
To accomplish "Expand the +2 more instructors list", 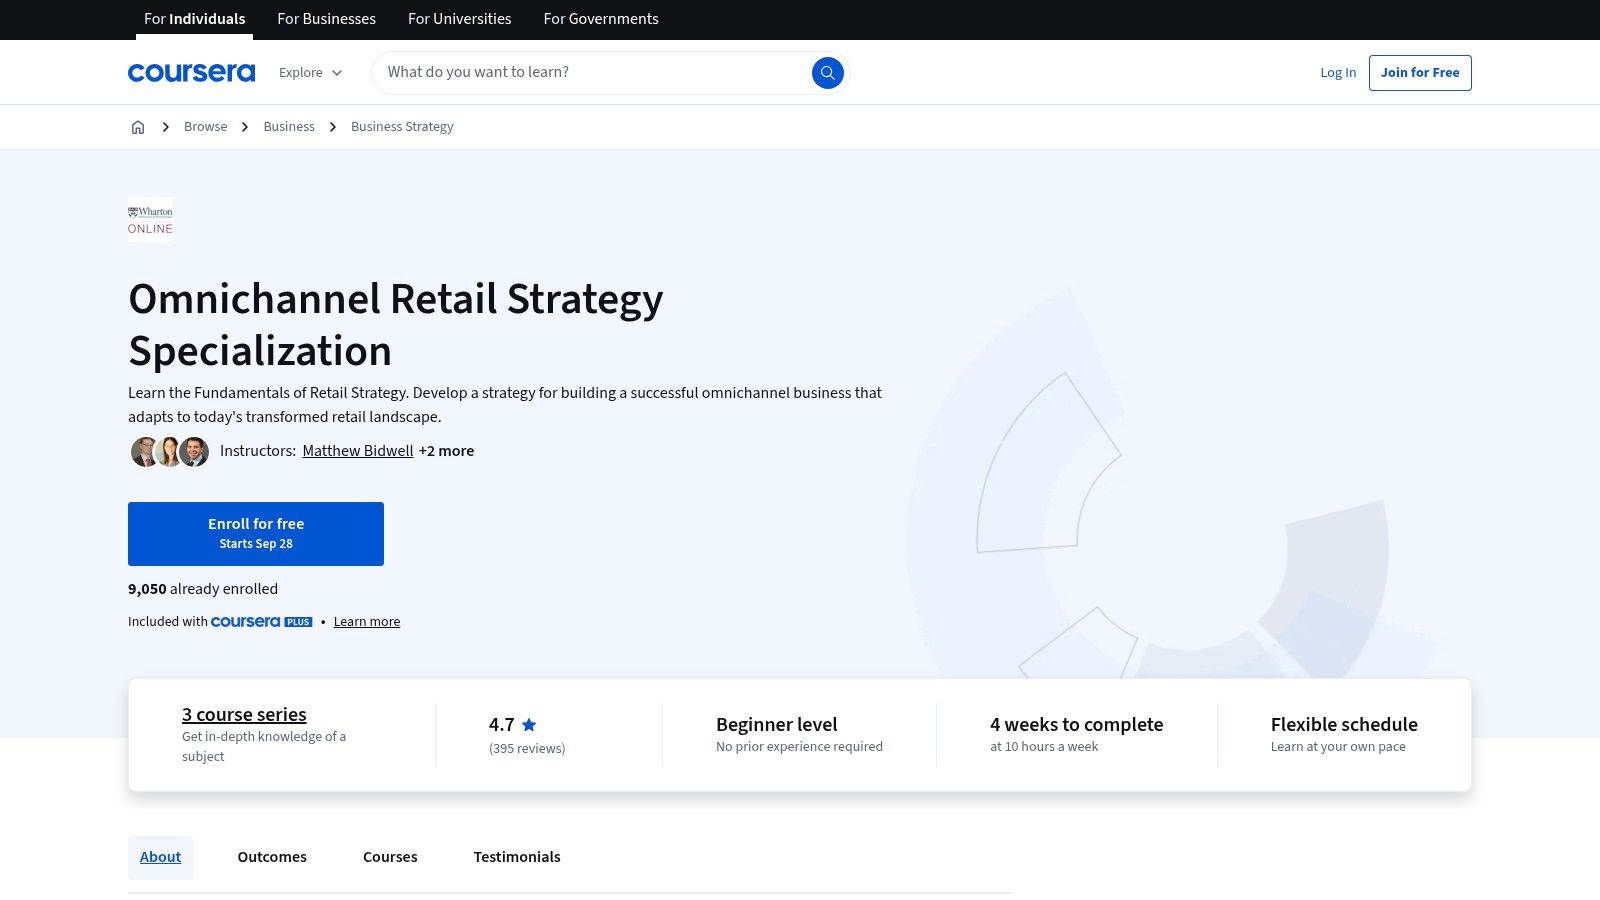I will pos(446,451).
